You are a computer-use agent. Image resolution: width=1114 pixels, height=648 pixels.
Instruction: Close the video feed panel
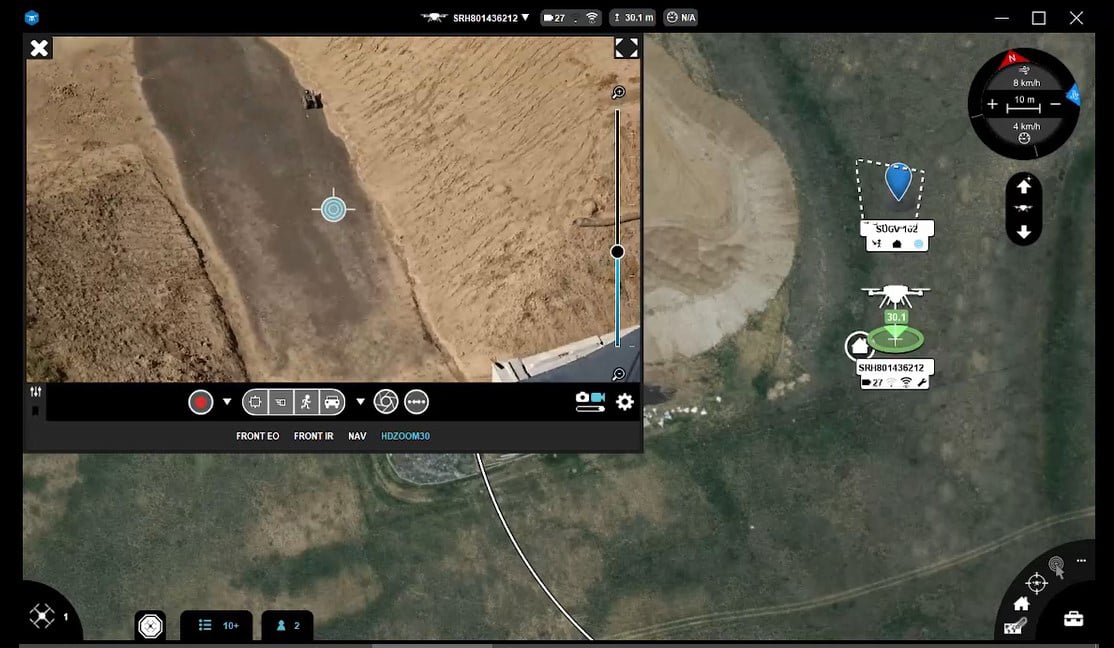pos(39,48)
